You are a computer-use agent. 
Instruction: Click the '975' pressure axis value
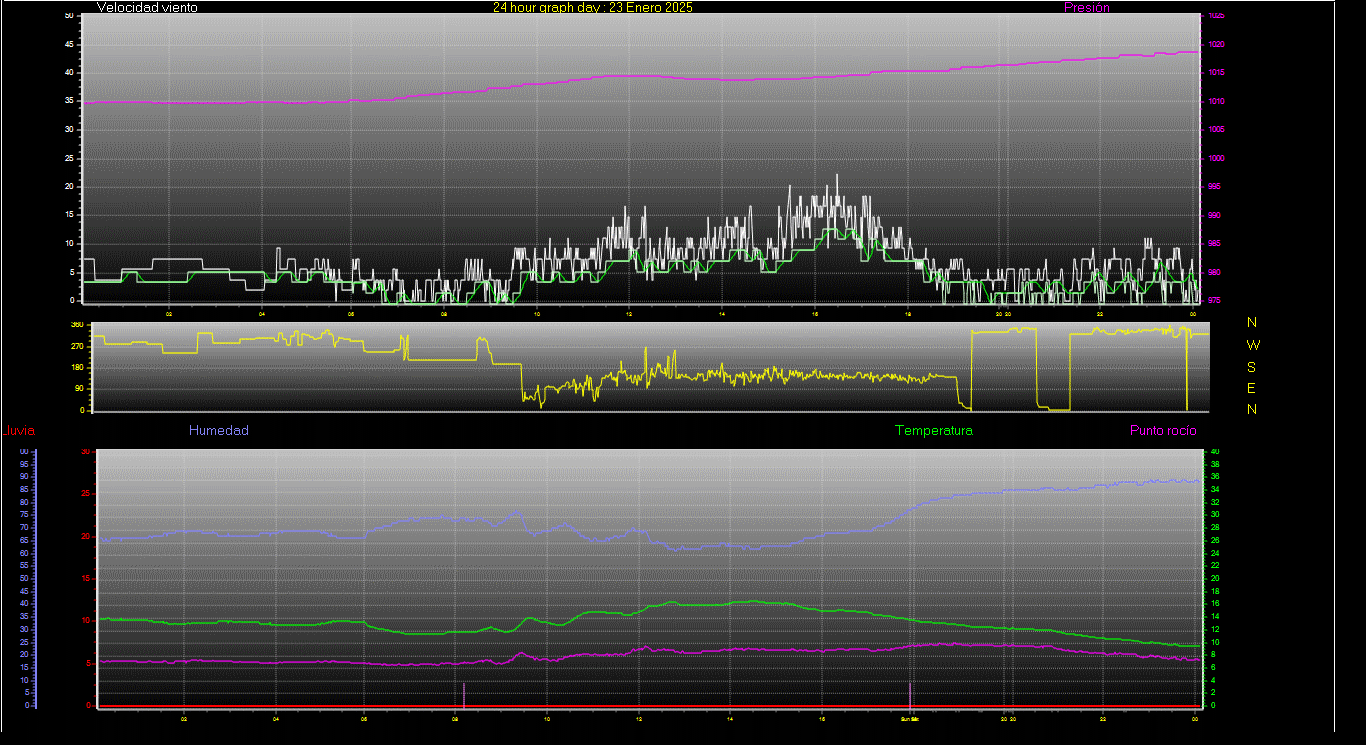[1213, 300]
